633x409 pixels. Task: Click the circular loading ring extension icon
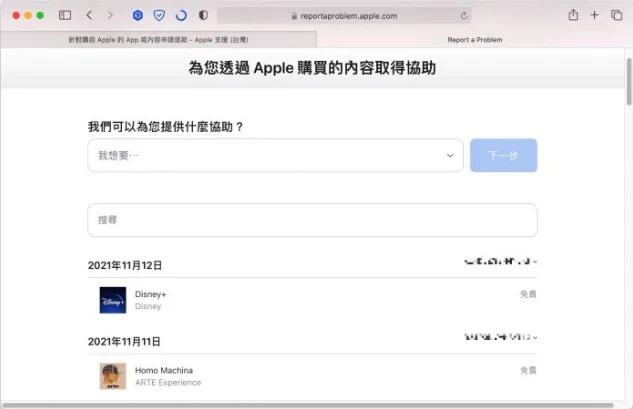pos(180,16)
